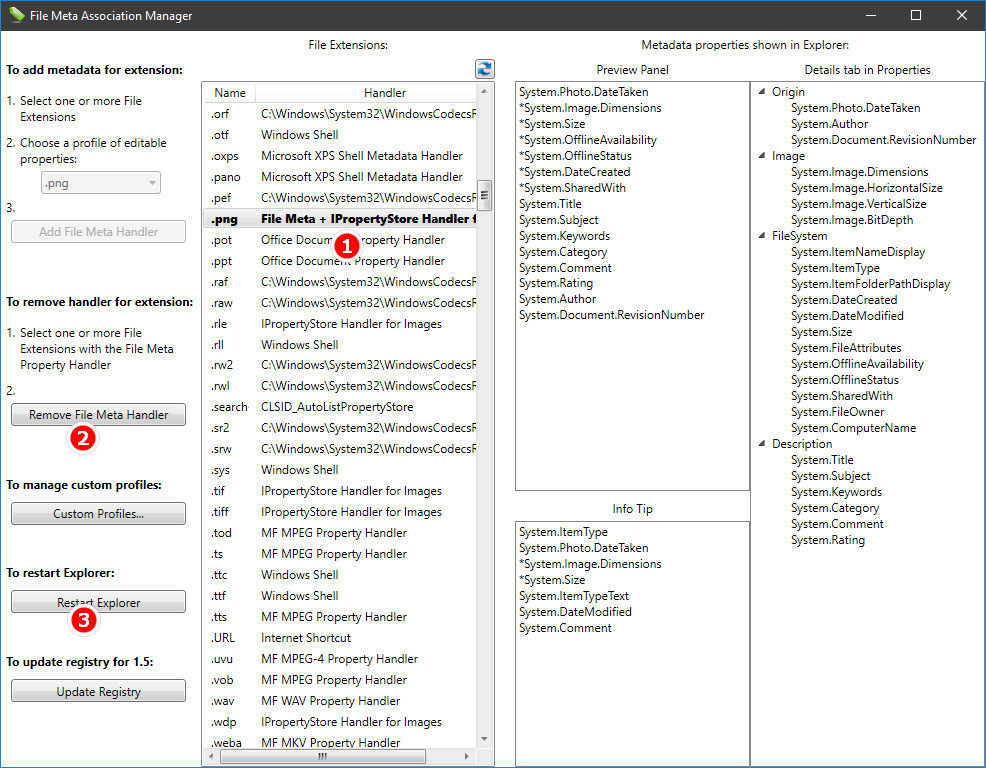
Task: Click the horizontal scrollbar thumb of extensions list
Action: [323, 756]
